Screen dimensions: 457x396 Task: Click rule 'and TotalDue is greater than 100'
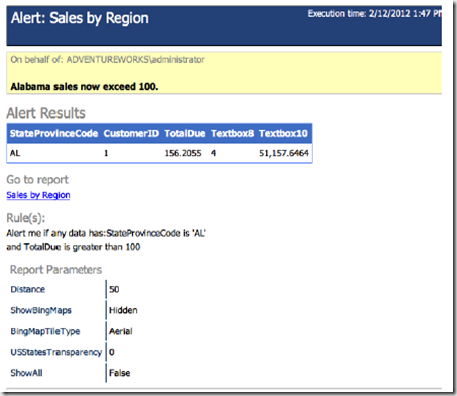[73, 247]
